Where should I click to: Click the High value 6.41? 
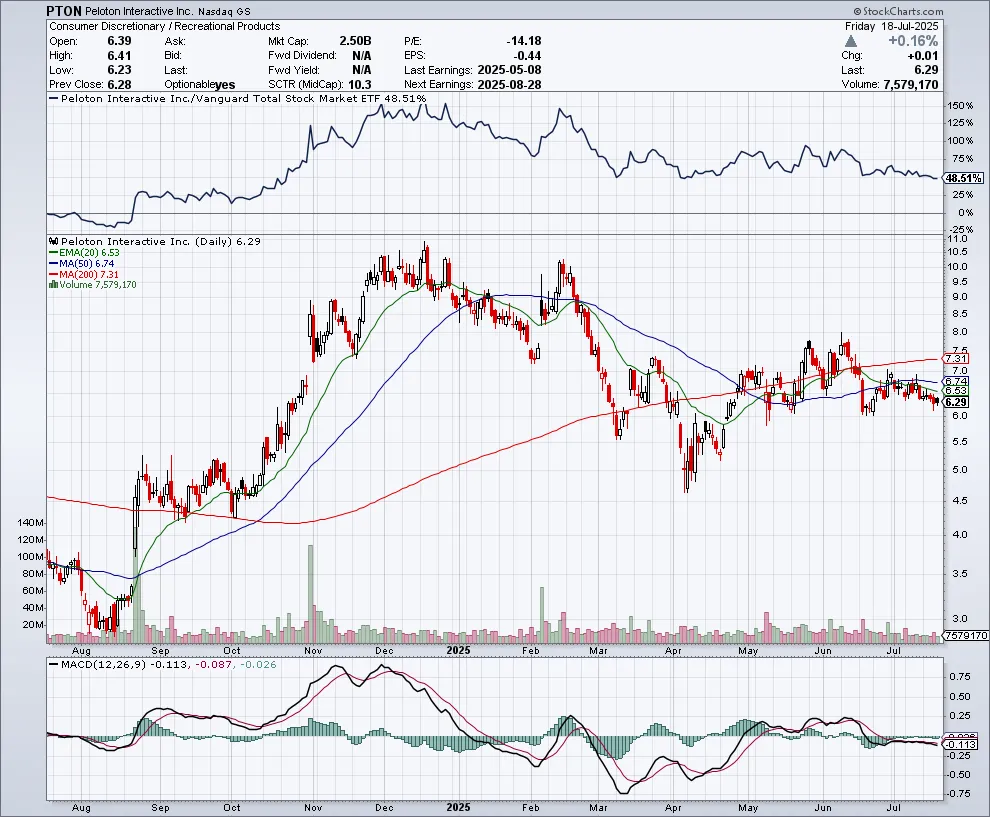click(119, 56)
